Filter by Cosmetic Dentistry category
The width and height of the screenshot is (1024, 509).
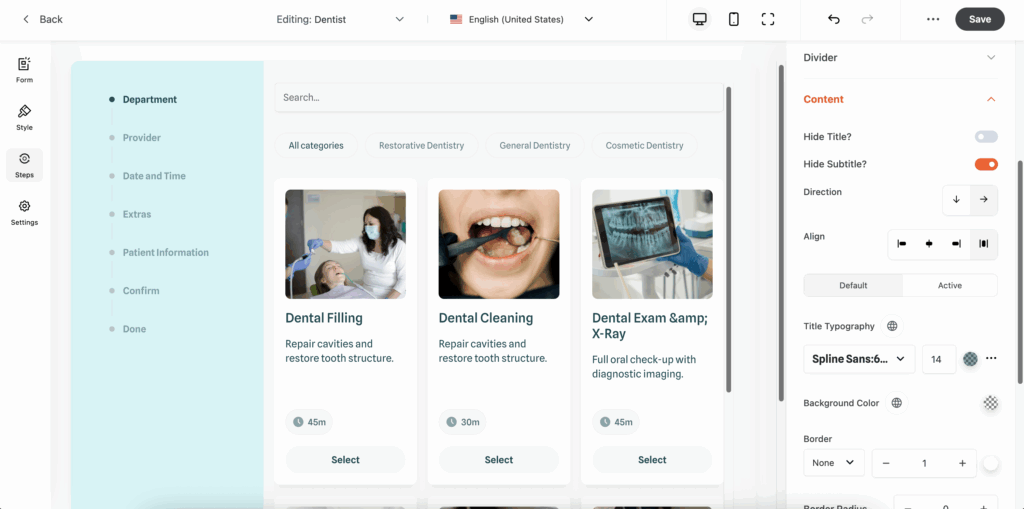tap(644, 145)
